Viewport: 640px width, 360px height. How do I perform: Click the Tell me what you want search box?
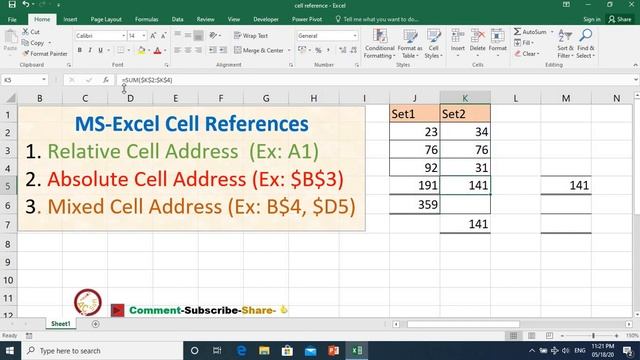(377, 19)
